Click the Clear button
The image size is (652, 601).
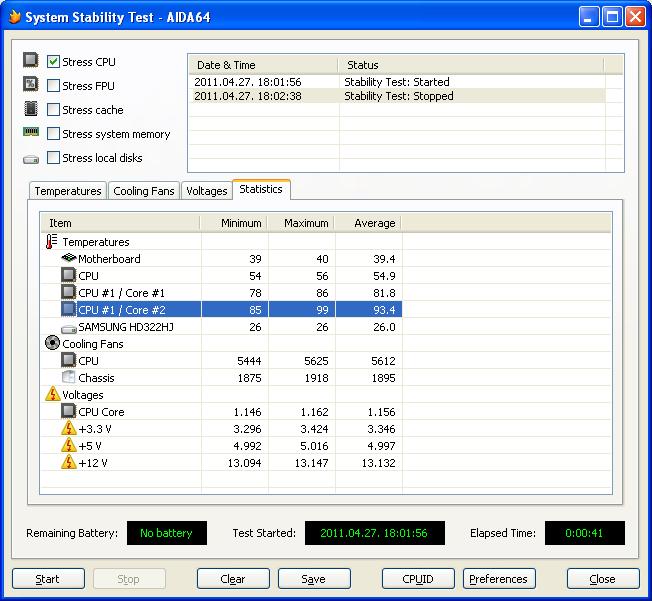tap(233, 579)
